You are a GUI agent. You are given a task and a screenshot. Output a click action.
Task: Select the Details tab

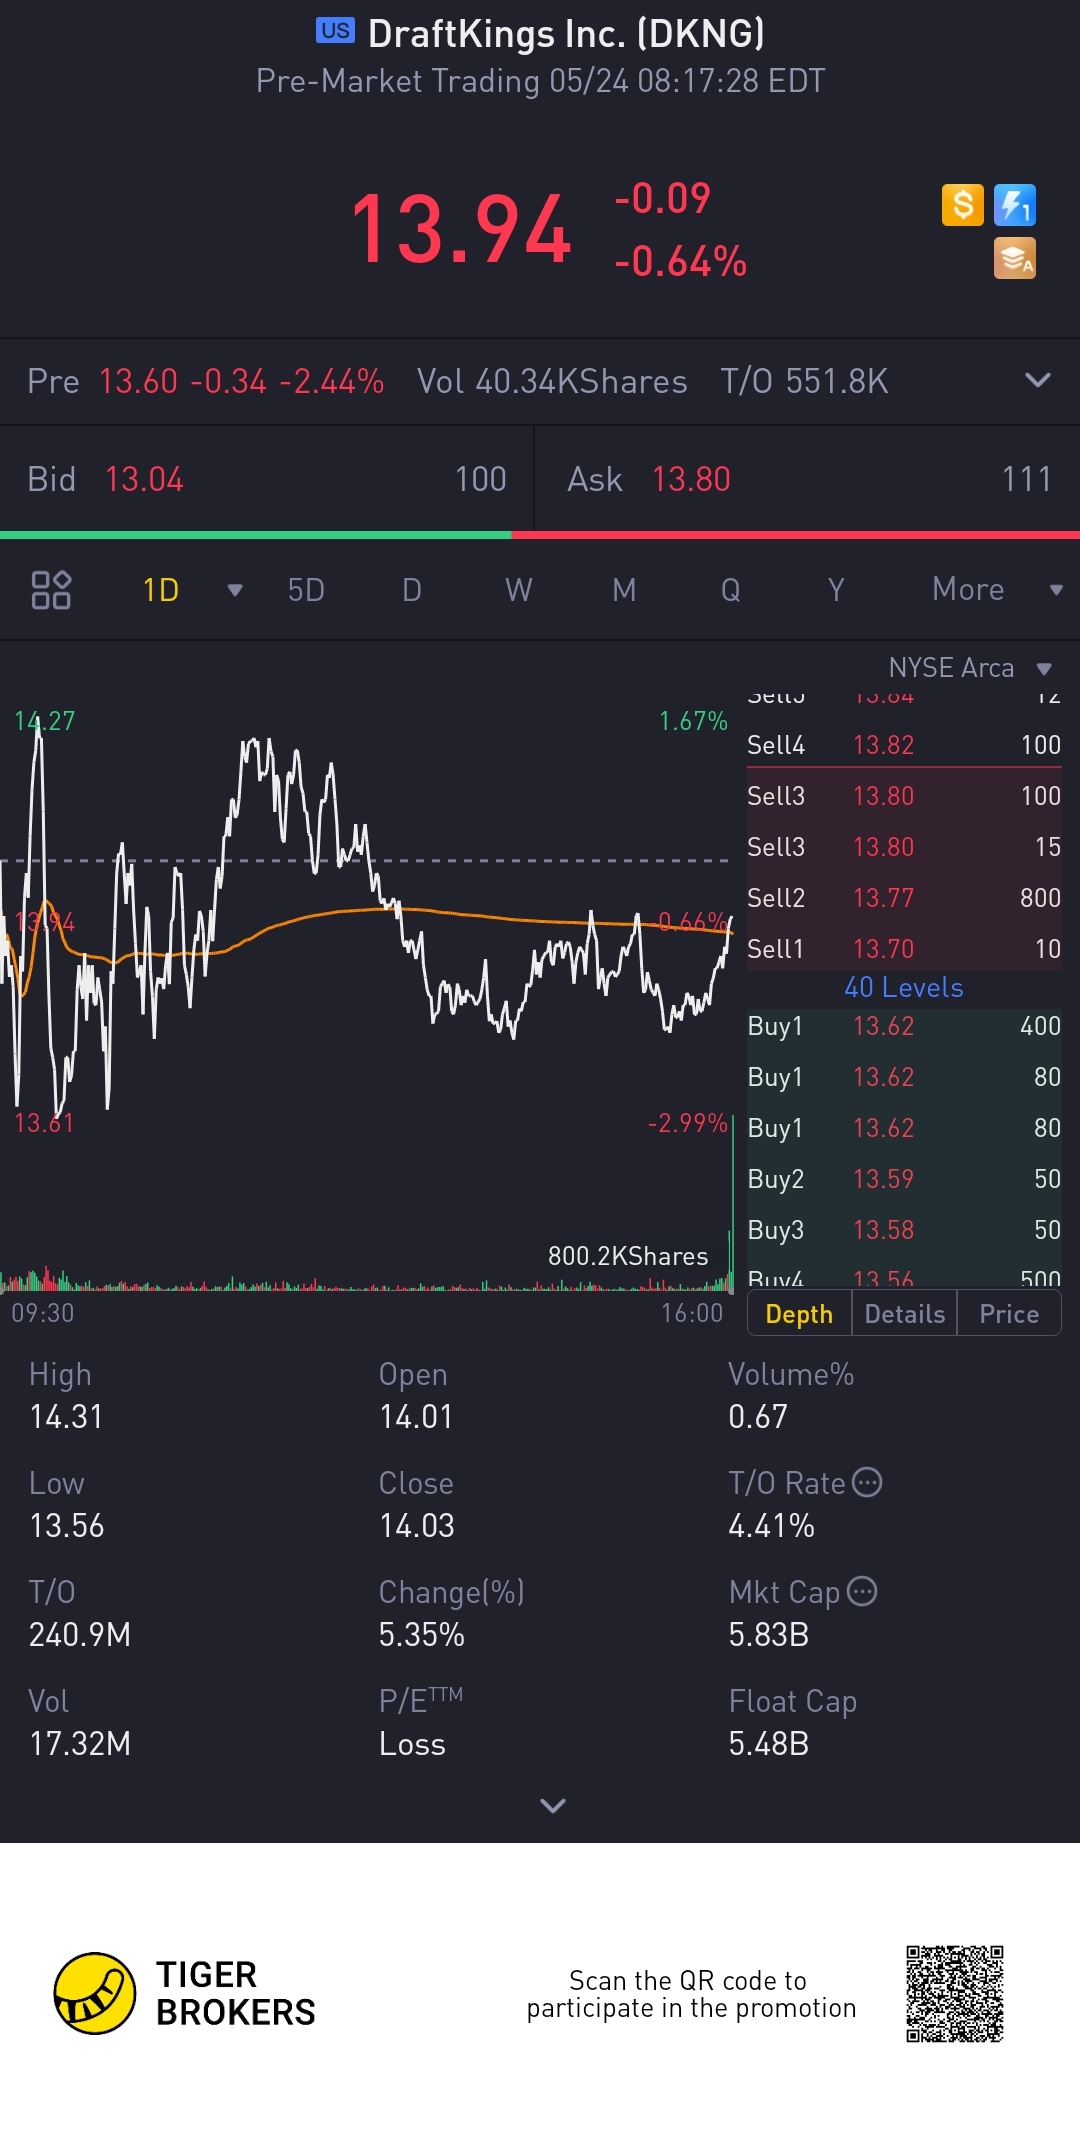pos(904,1313)
